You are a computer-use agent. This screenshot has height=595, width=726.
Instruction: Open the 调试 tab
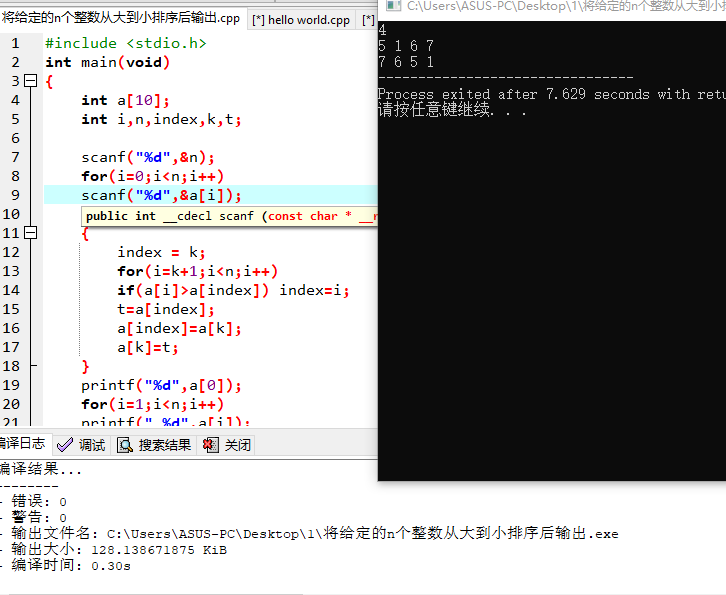[x=81, y=445]
